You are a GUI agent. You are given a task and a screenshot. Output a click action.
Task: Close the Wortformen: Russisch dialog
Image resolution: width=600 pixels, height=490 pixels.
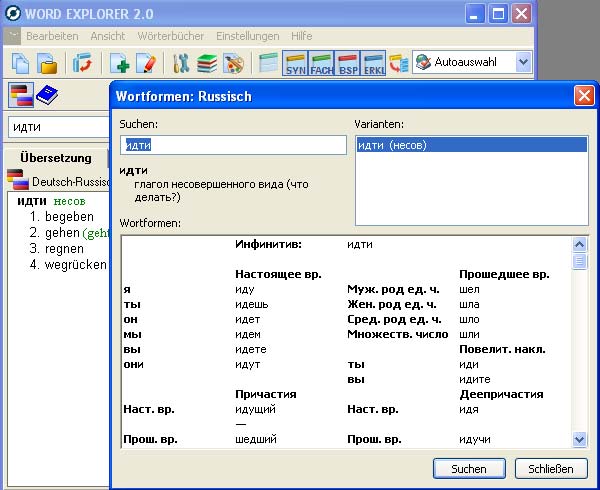pos(584,96)
